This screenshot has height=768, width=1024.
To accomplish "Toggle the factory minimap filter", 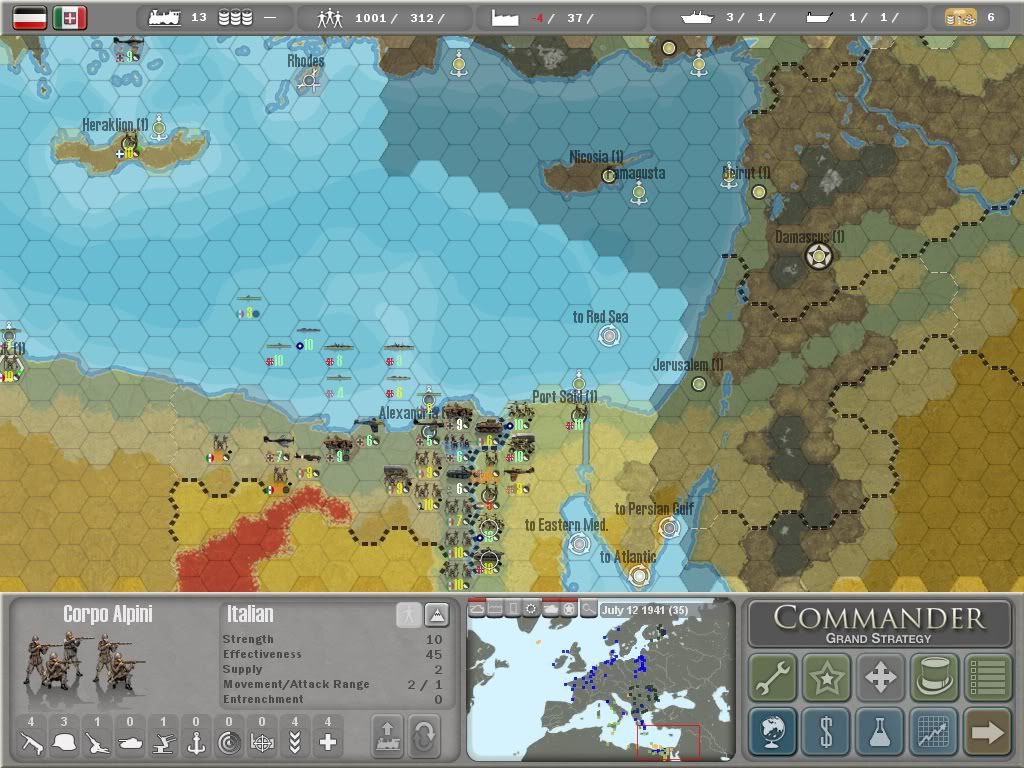I will (496, 609).
